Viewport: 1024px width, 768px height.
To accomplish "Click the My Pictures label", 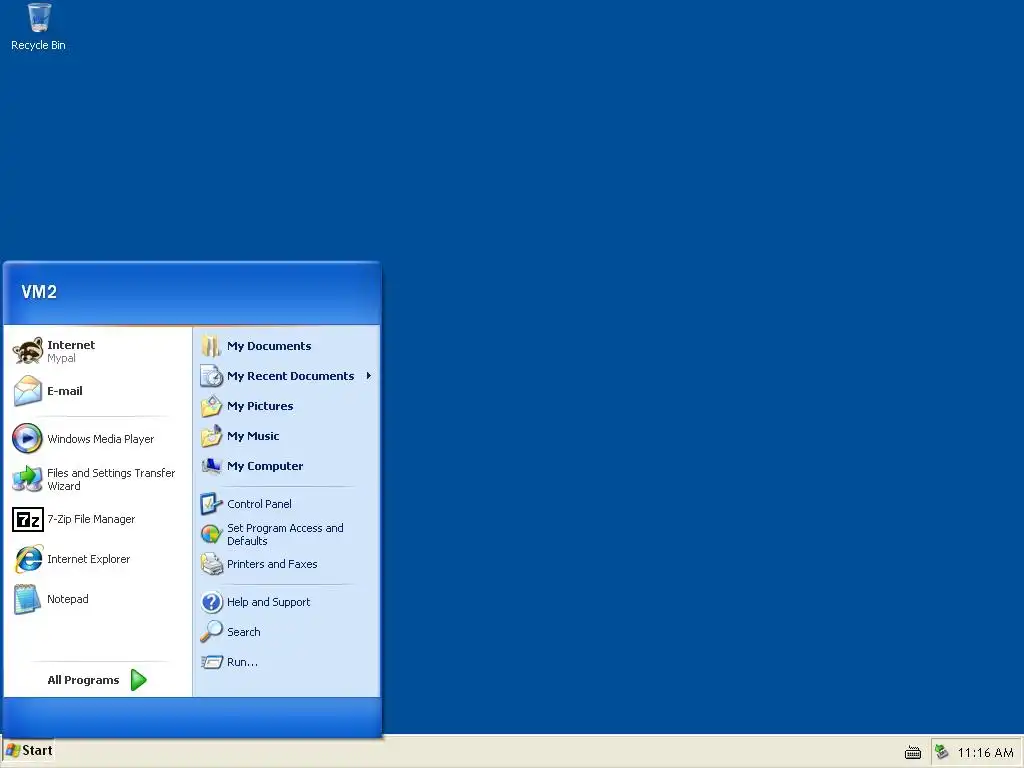I will coord(260,406).
